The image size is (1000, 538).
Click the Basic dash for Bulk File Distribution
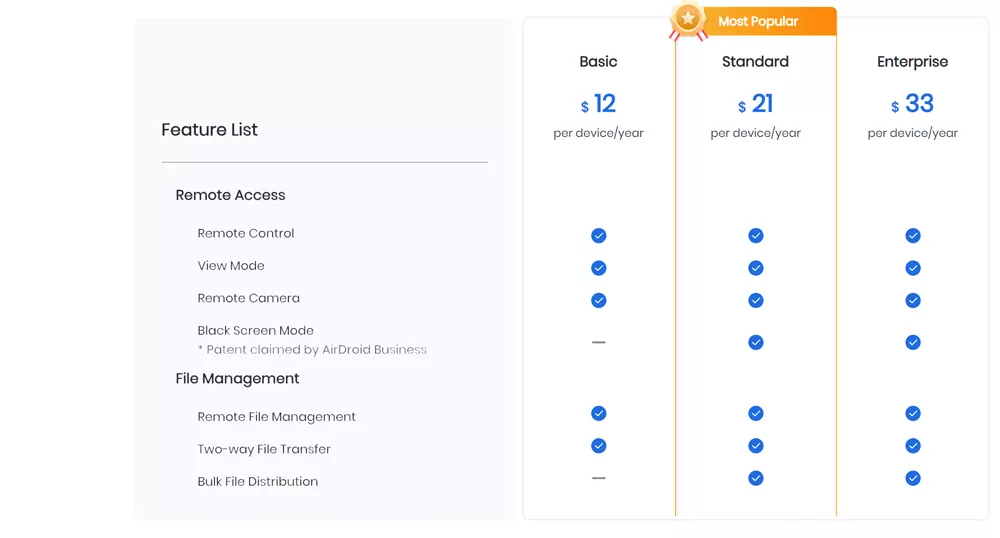598,478
